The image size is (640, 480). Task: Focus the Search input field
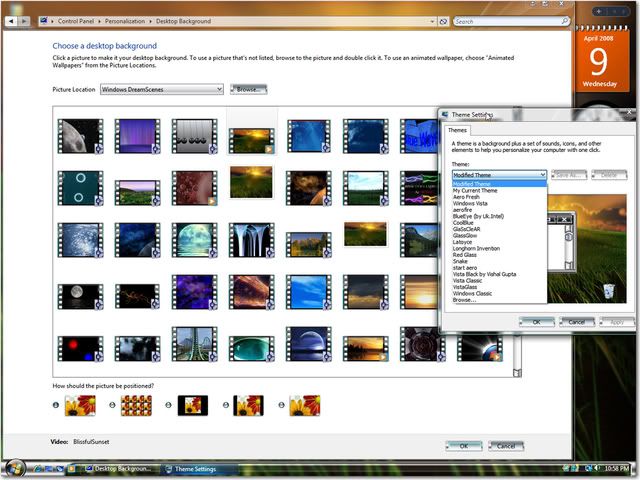(x=507, y=21)
